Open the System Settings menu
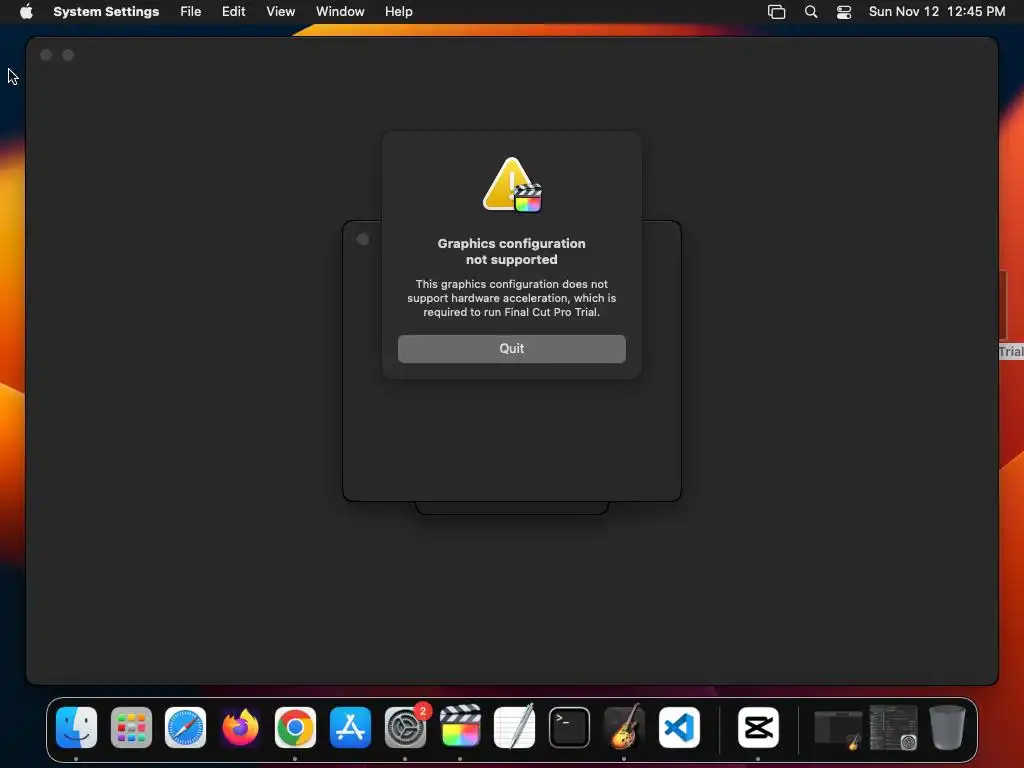The width and height of the screenshot is (1024, 768). pyautogui.click(x=106, y=12)
